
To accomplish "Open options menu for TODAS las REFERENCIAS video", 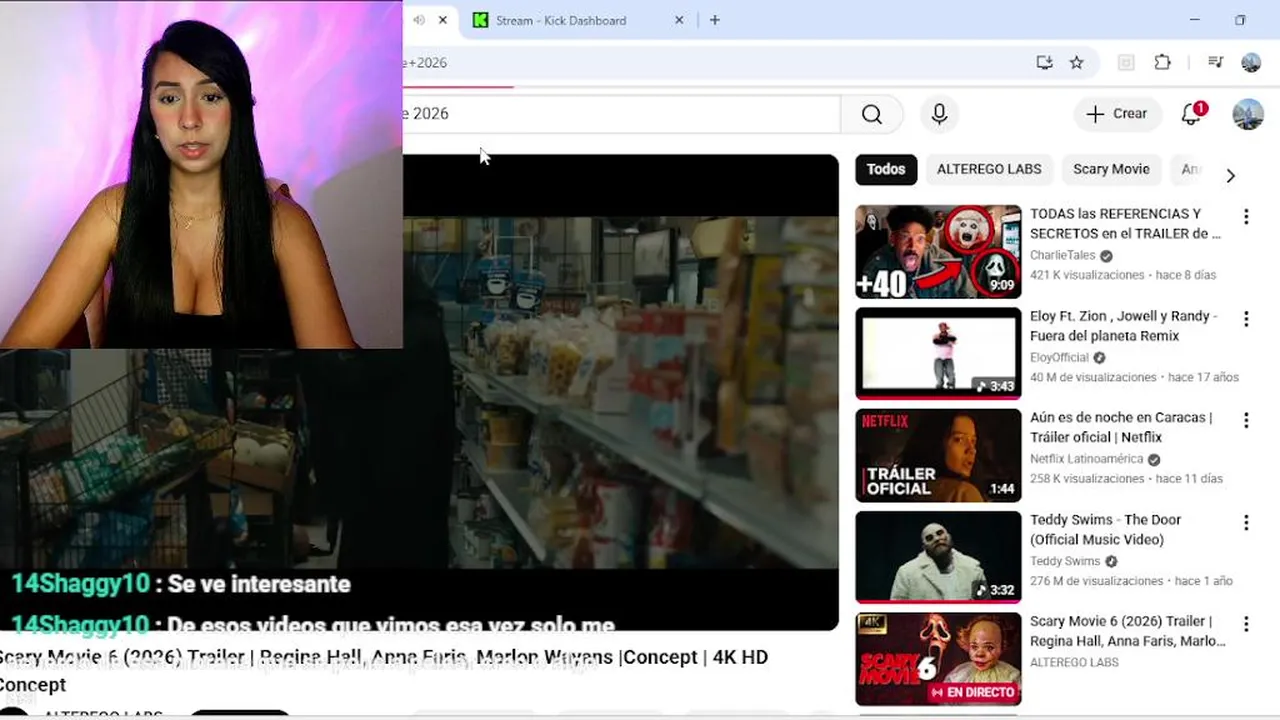I will click(x=1246, y=217).
